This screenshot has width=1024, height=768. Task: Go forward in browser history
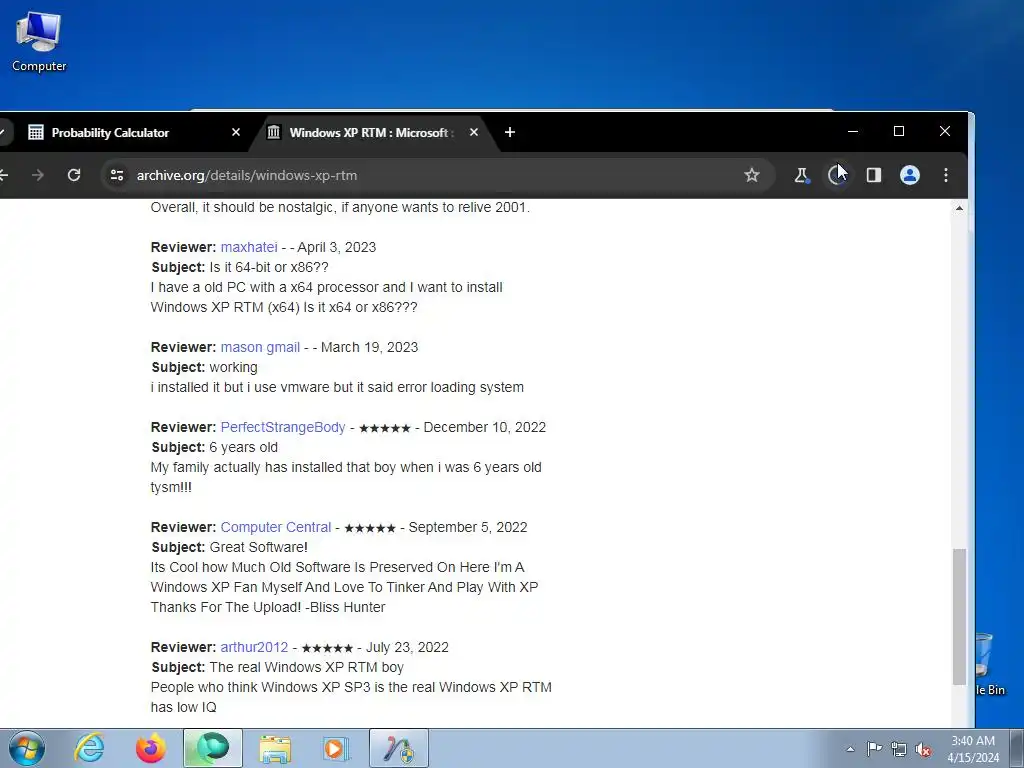tap(38, 175)
